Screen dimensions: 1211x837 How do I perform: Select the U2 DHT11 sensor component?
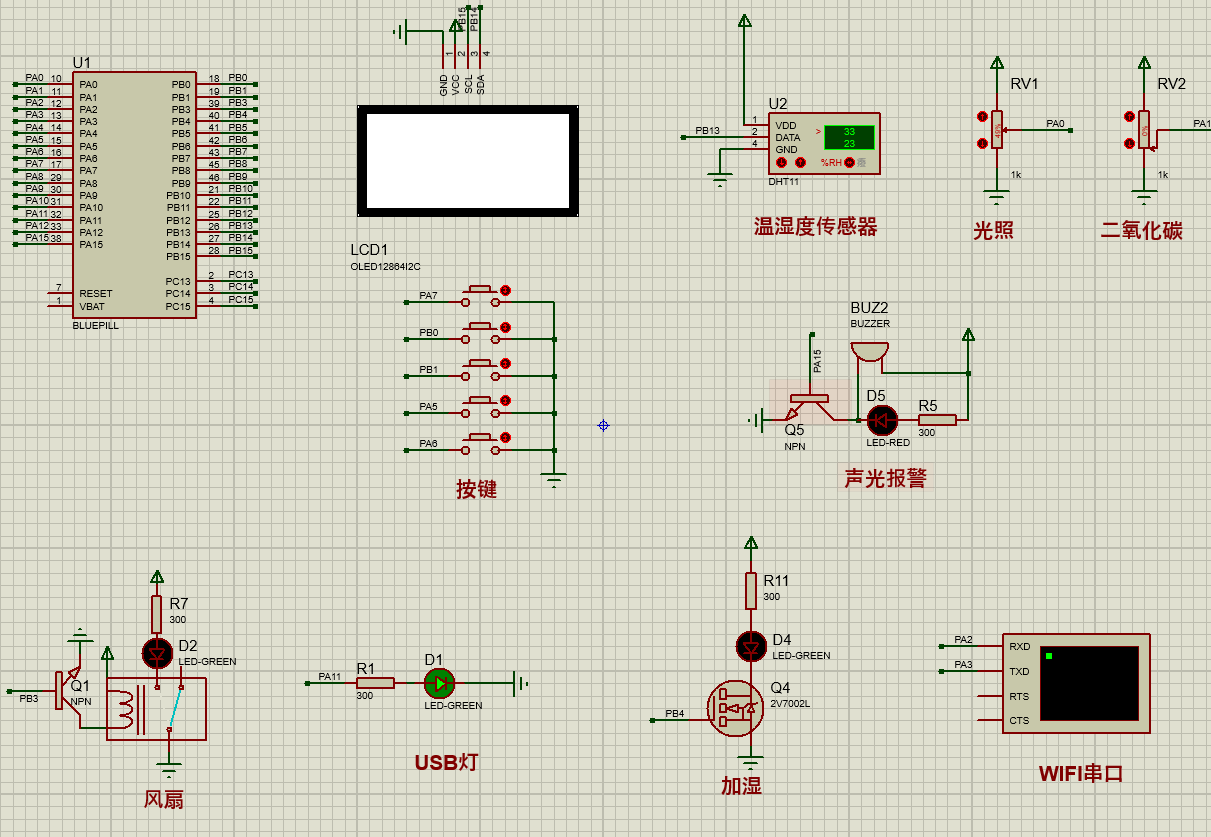824,143
